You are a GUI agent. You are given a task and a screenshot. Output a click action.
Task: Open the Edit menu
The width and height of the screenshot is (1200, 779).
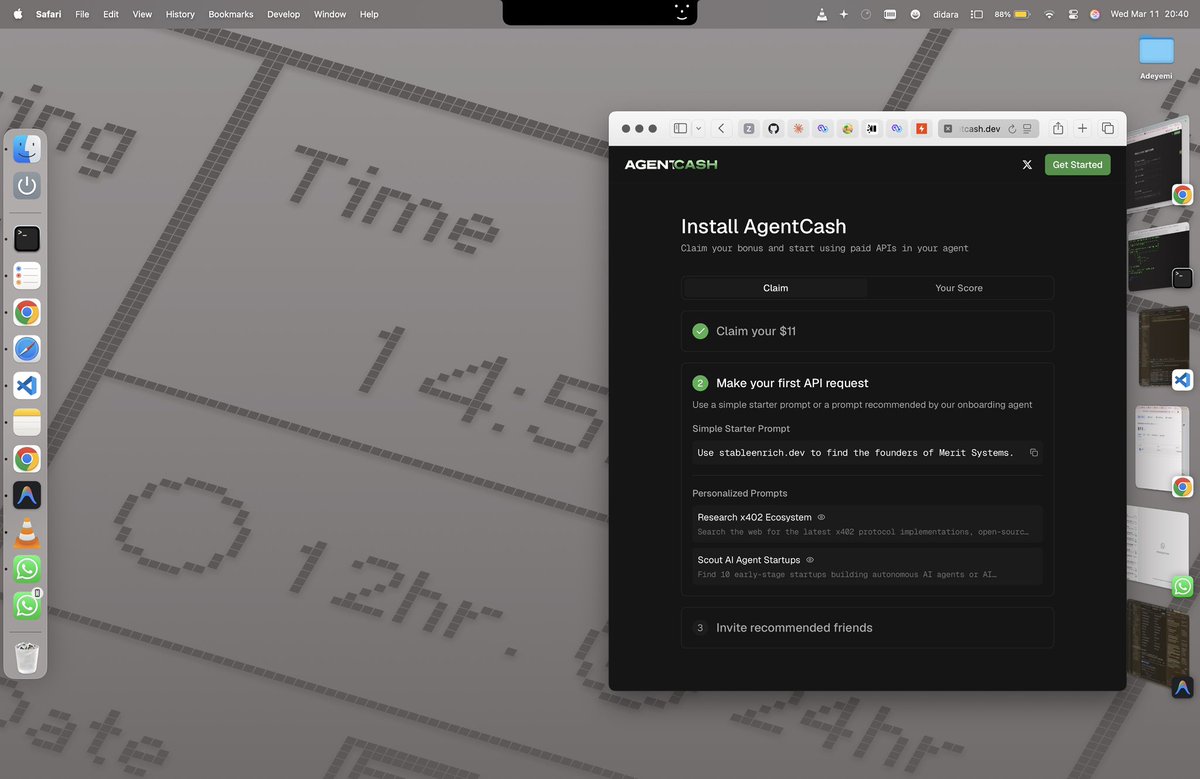point(111,15)
